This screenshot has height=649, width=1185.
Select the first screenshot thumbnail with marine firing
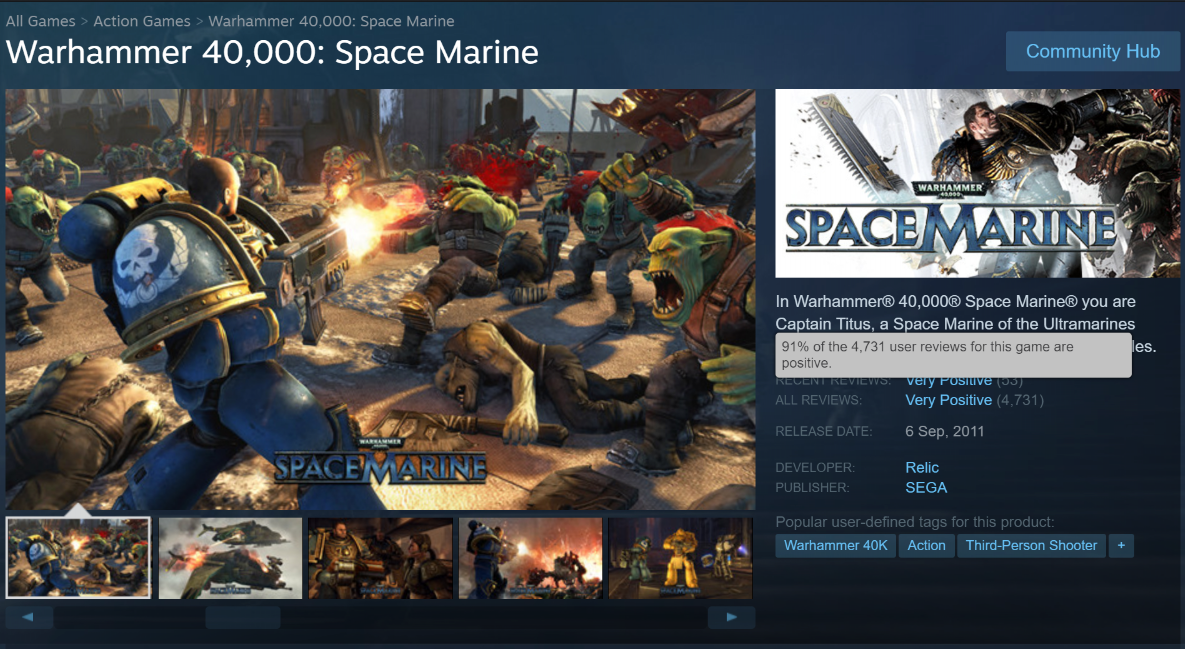[79, 558]
